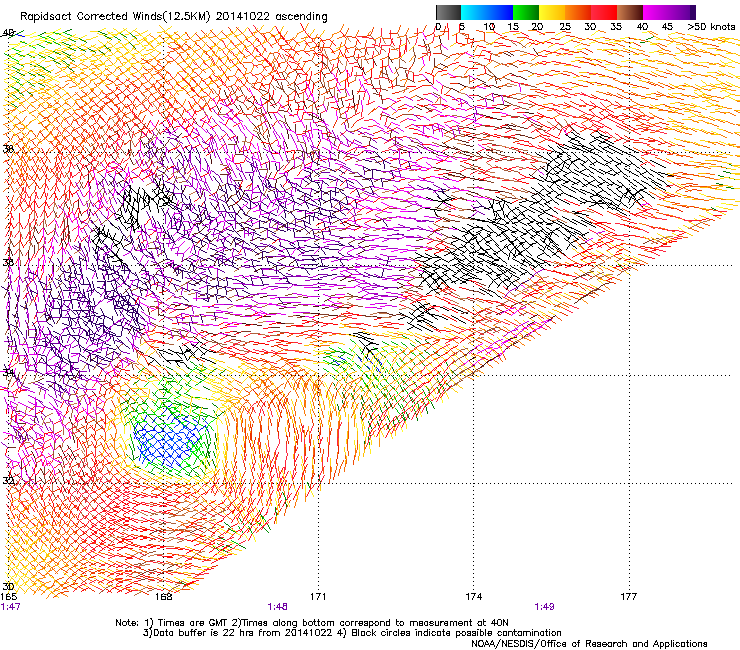This screenshot has height=650, width=740.
Task: Click the 1:48 time stamp
Action: pos(277,606)
